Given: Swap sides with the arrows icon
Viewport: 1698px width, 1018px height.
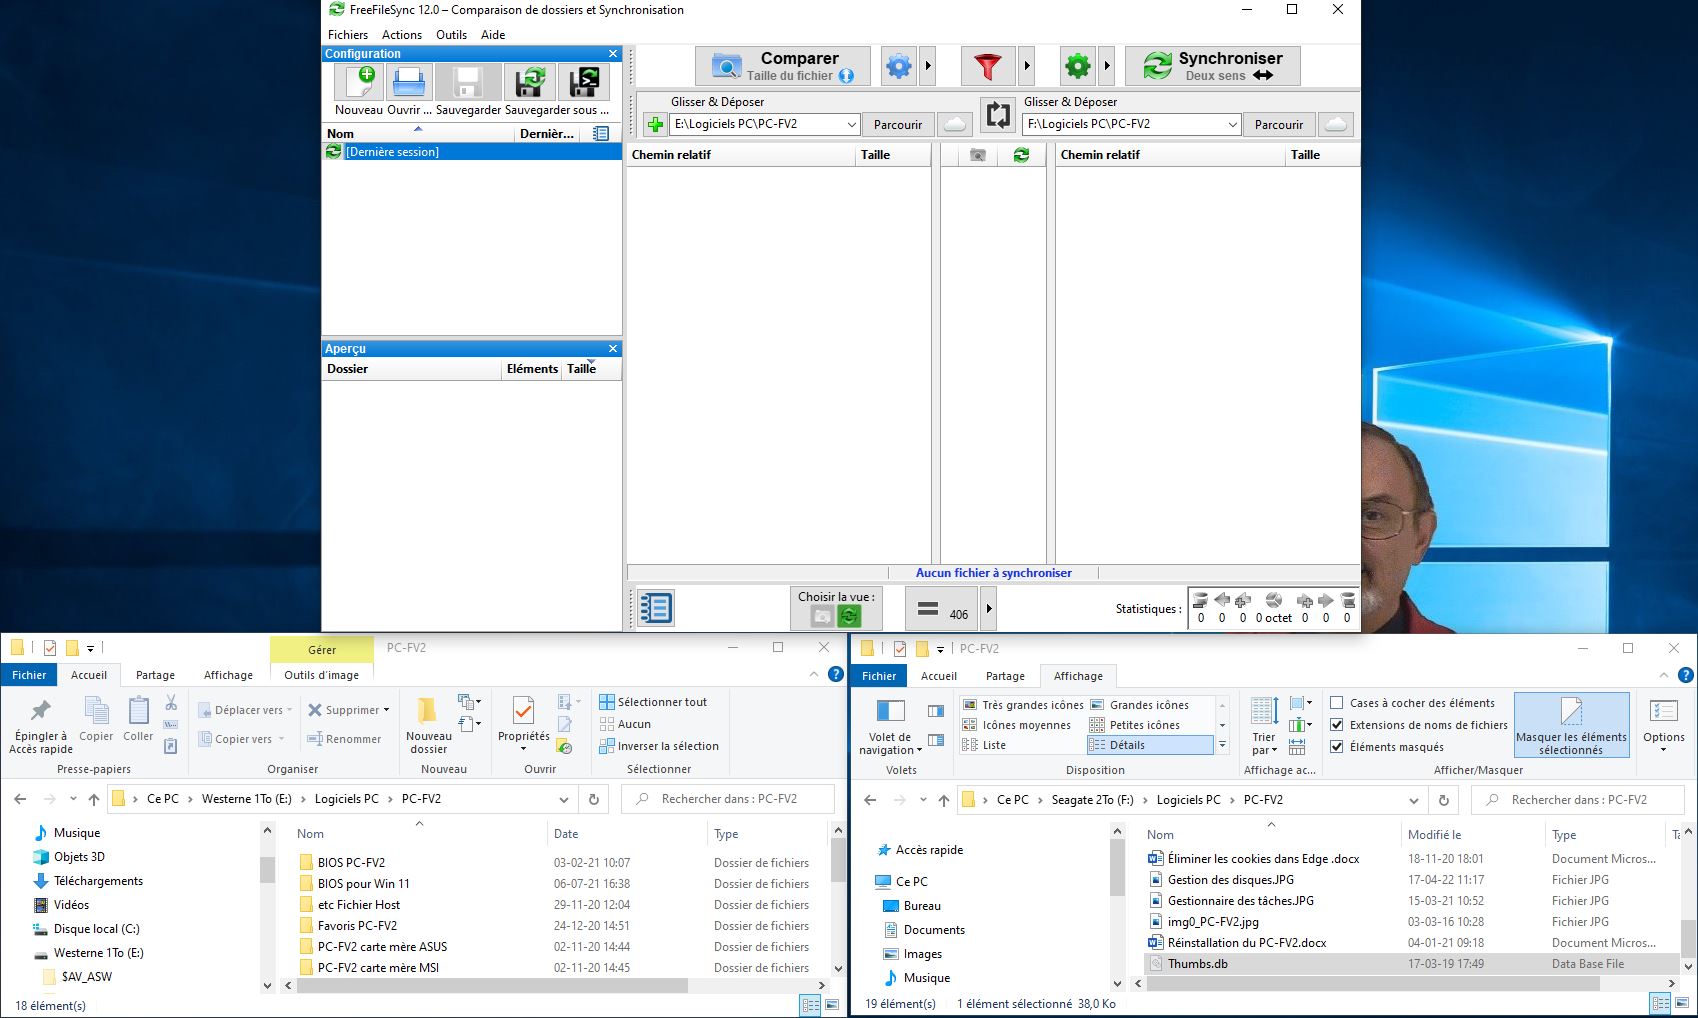Looking at the screenshot, I should tap(998, 115).
